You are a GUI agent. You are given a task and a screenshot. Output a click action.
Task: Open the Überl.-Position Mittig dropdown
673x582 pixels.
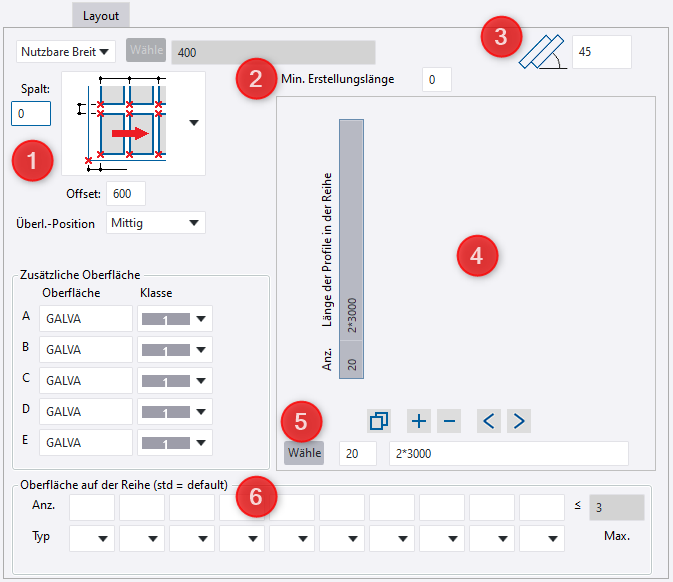pos(156,223)
